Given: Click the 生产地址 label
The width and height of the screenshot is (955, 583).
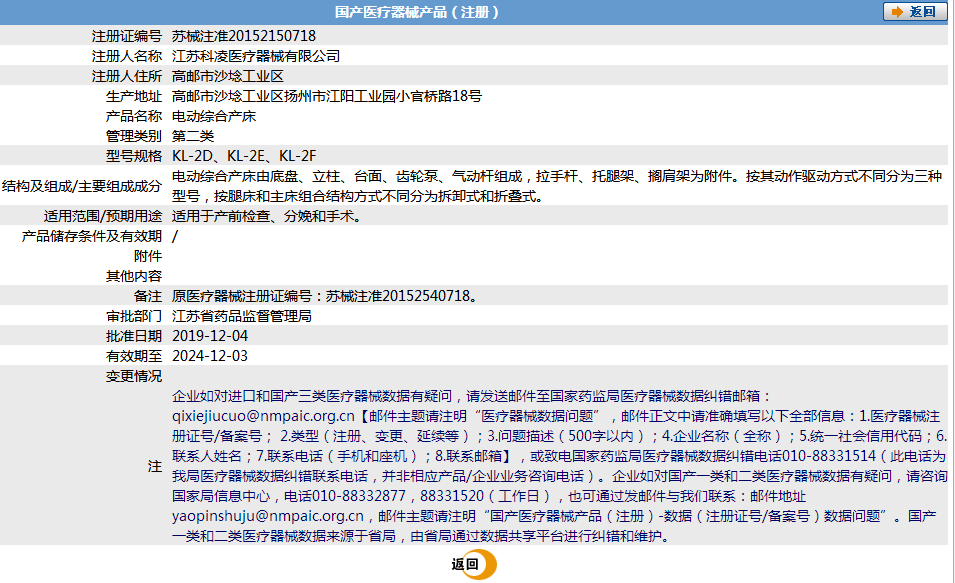Looking at the screenshot, I should (134, 96).
